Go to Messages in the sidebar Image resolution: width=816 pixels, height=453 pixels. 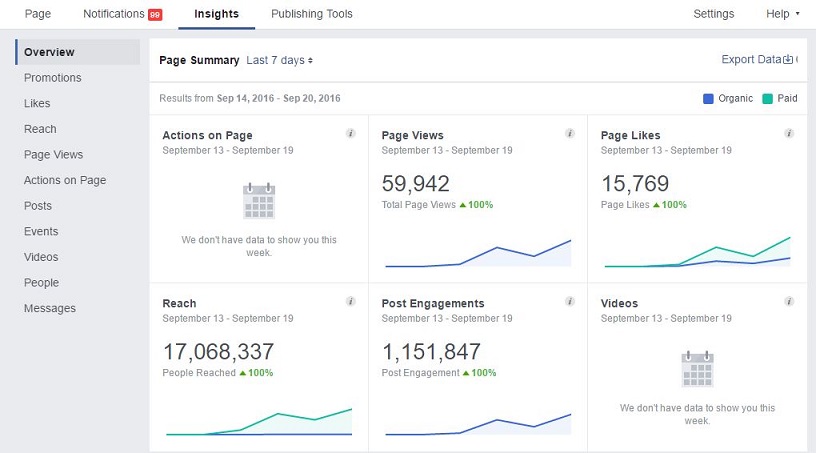[50, 308]
